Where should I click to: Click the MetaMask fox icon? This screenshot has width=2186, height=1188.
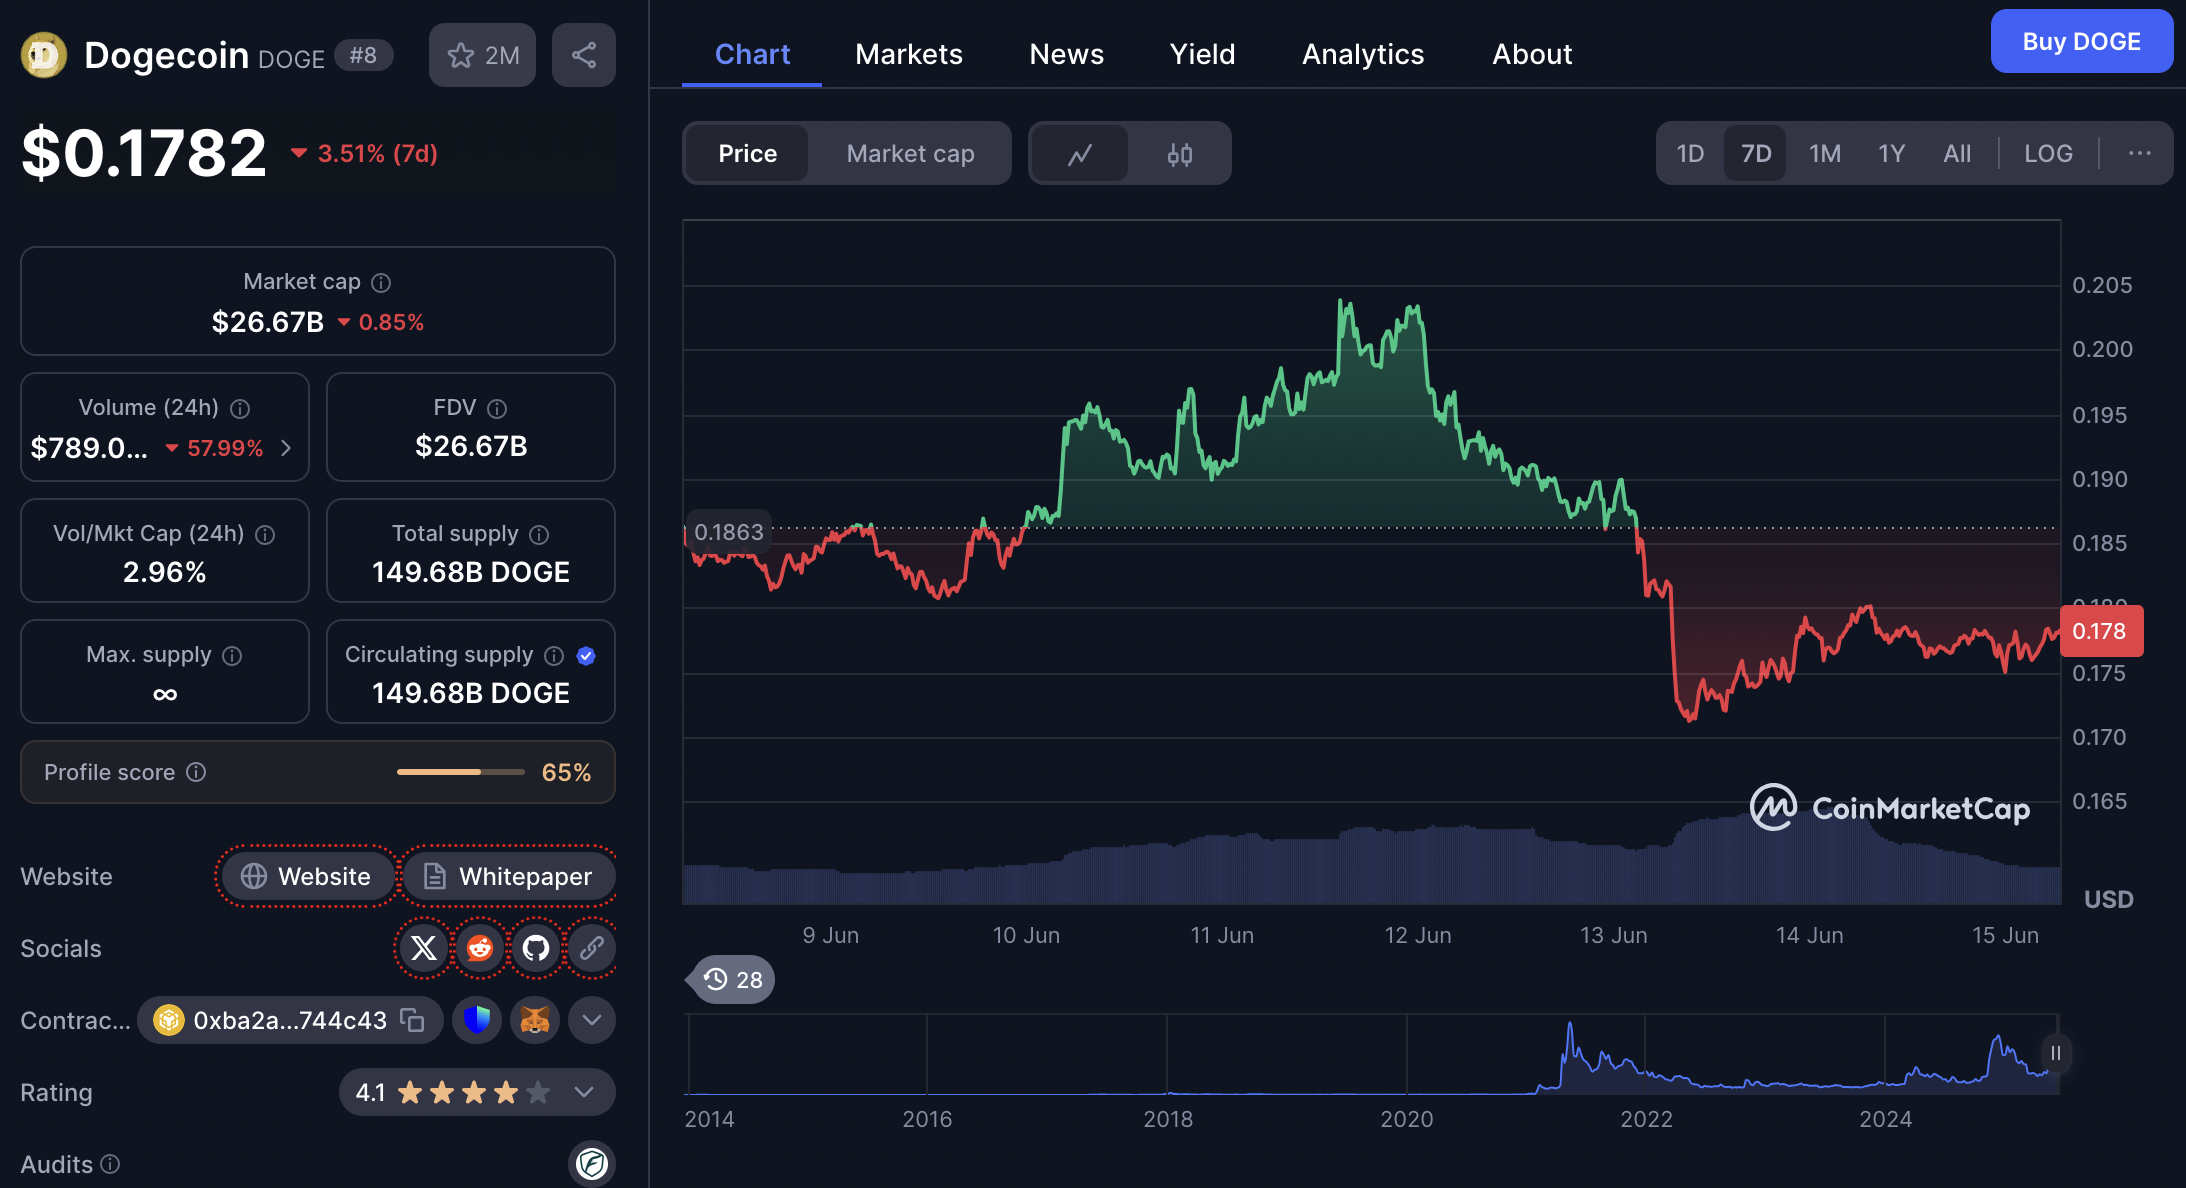point(535,1020)
